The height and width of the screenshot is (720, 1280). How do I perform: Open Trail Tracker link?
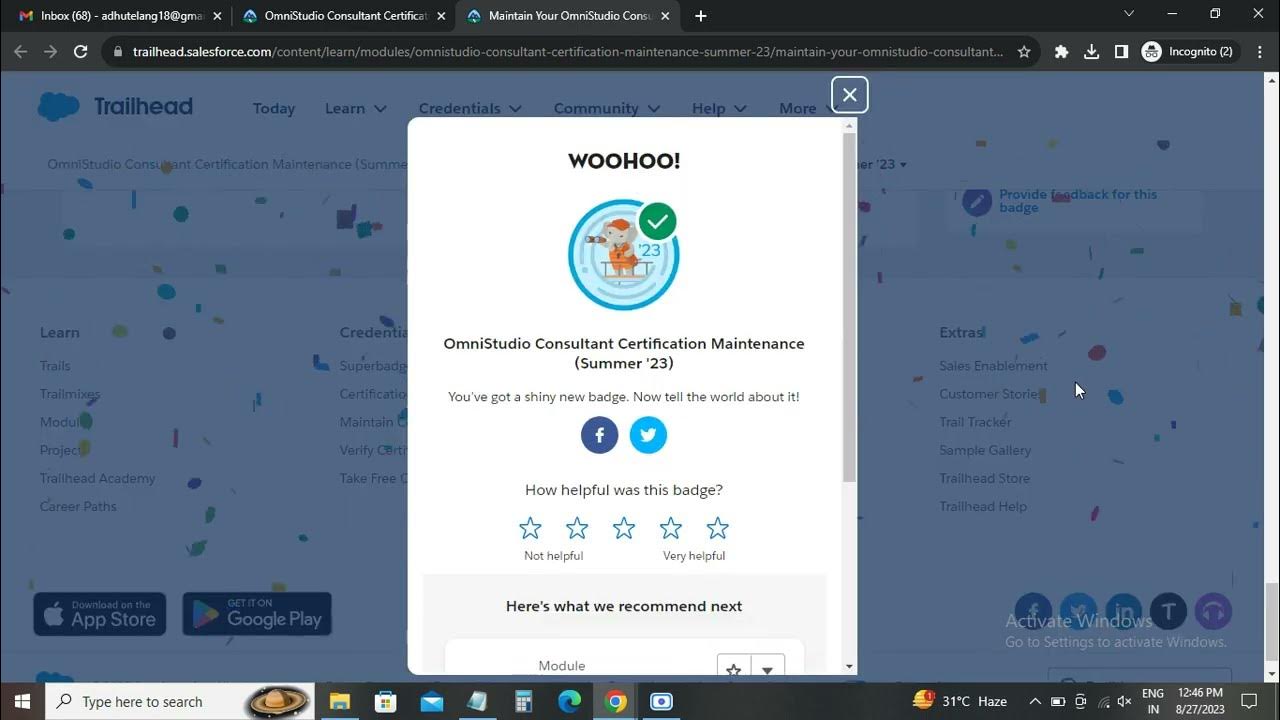click(975, 422)
